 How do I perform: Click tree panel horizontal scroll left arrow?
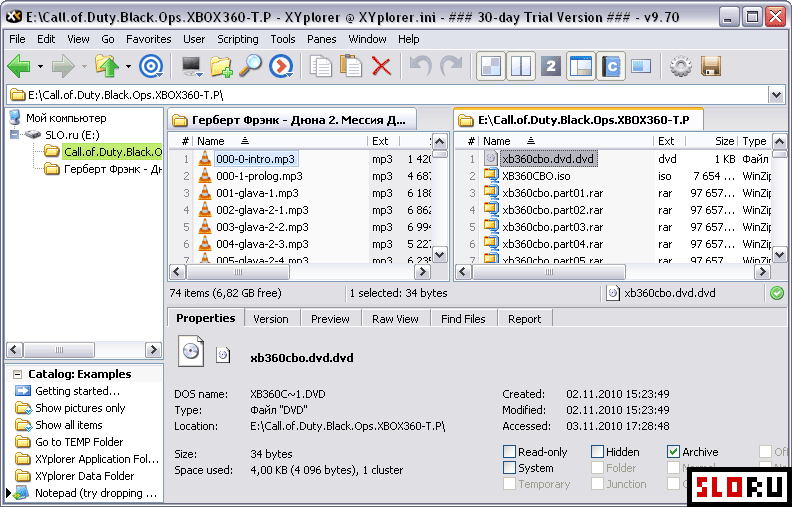(14, 349)
